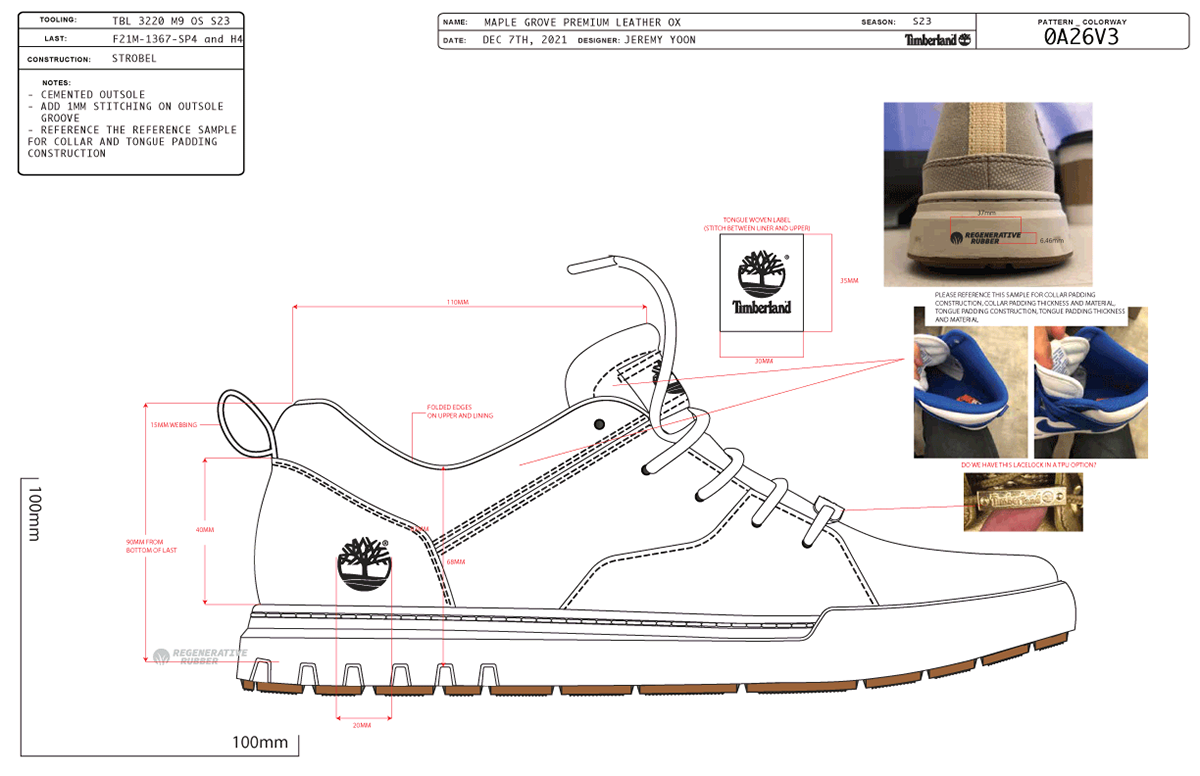Click the Timberland logo in the header bar
The height and width of the screenshot is (776, 1200).
click(x=937, y=40)
